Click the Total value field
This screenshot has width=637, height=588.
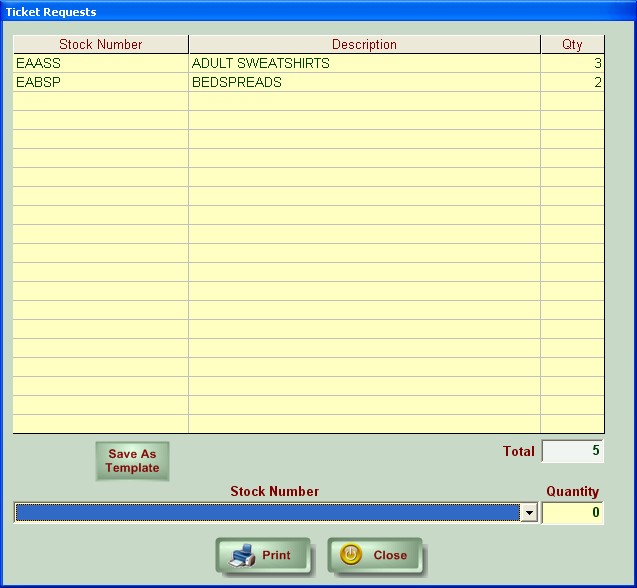click(573, 451)
